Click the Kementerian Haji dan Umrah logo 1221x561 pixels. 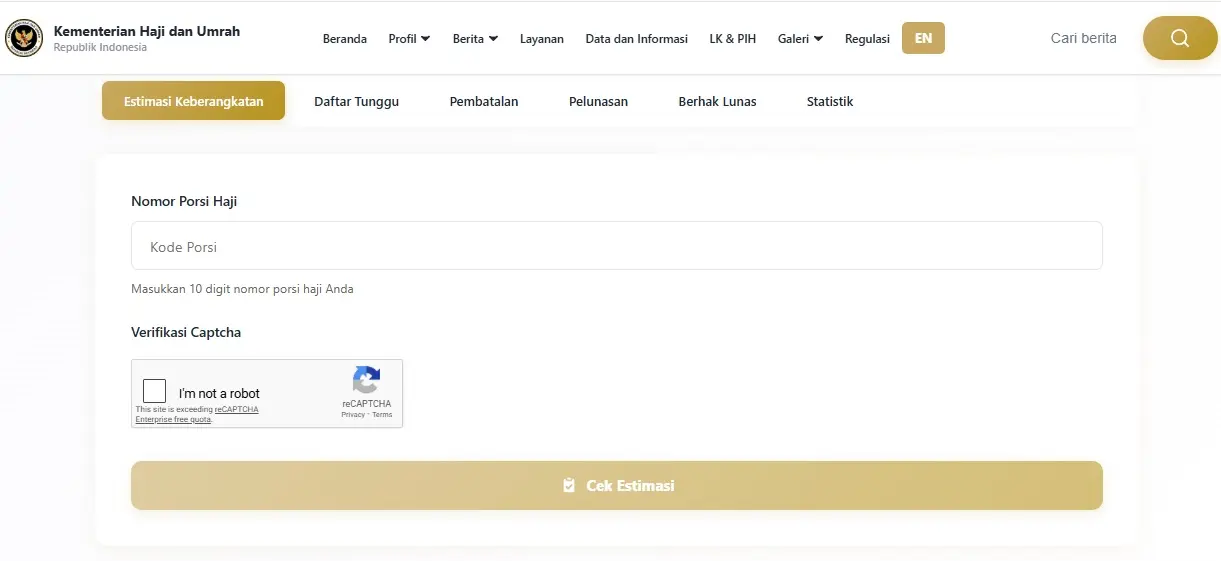(24, 38)
